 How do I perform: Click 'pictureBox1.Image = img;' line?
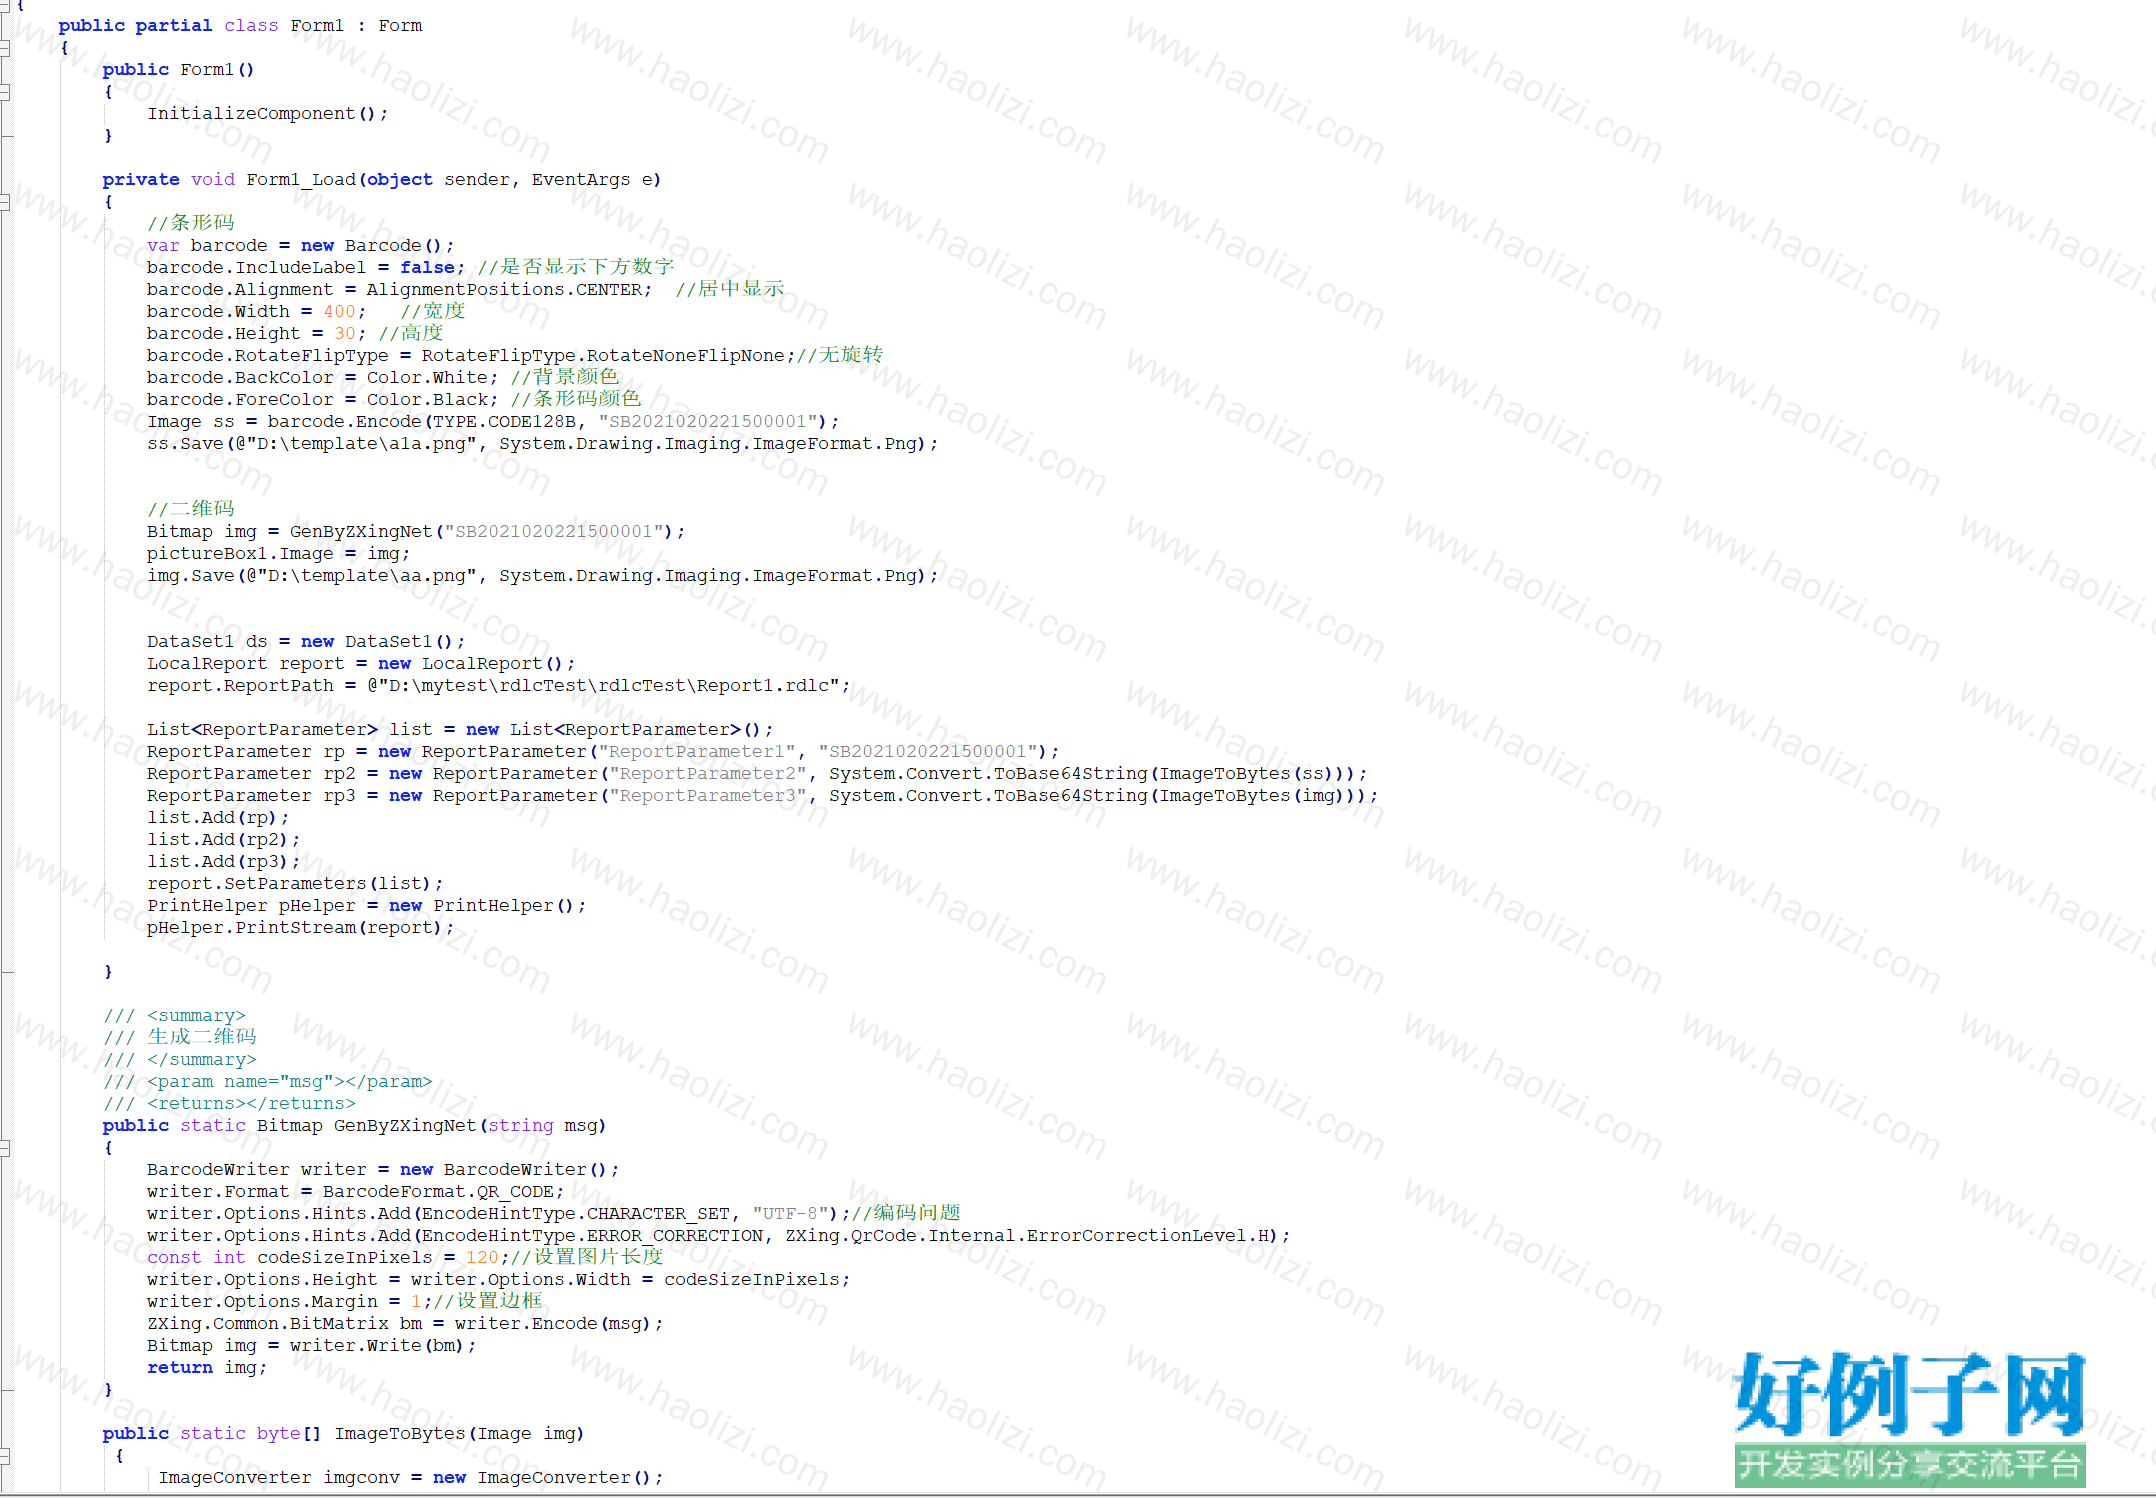pyautogui.click(x=278, y=553)
